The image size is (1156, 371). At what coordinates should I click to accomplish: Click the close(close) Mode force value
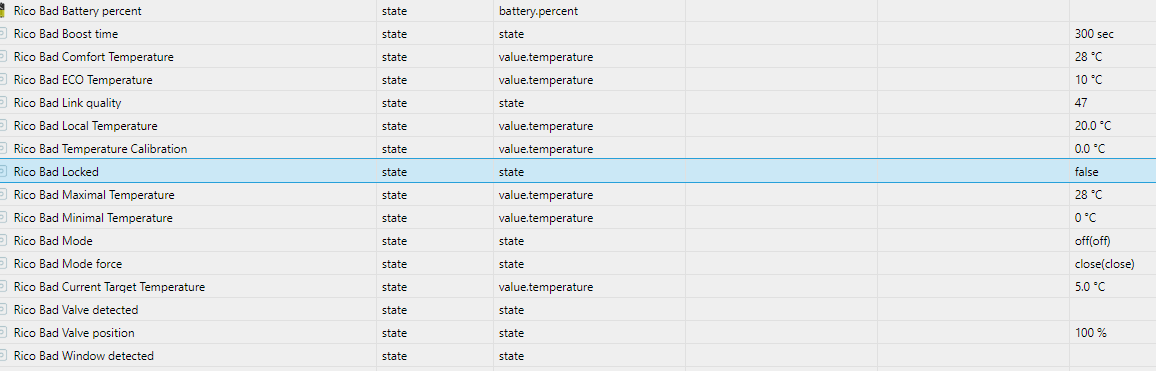tap(1104, 263)
